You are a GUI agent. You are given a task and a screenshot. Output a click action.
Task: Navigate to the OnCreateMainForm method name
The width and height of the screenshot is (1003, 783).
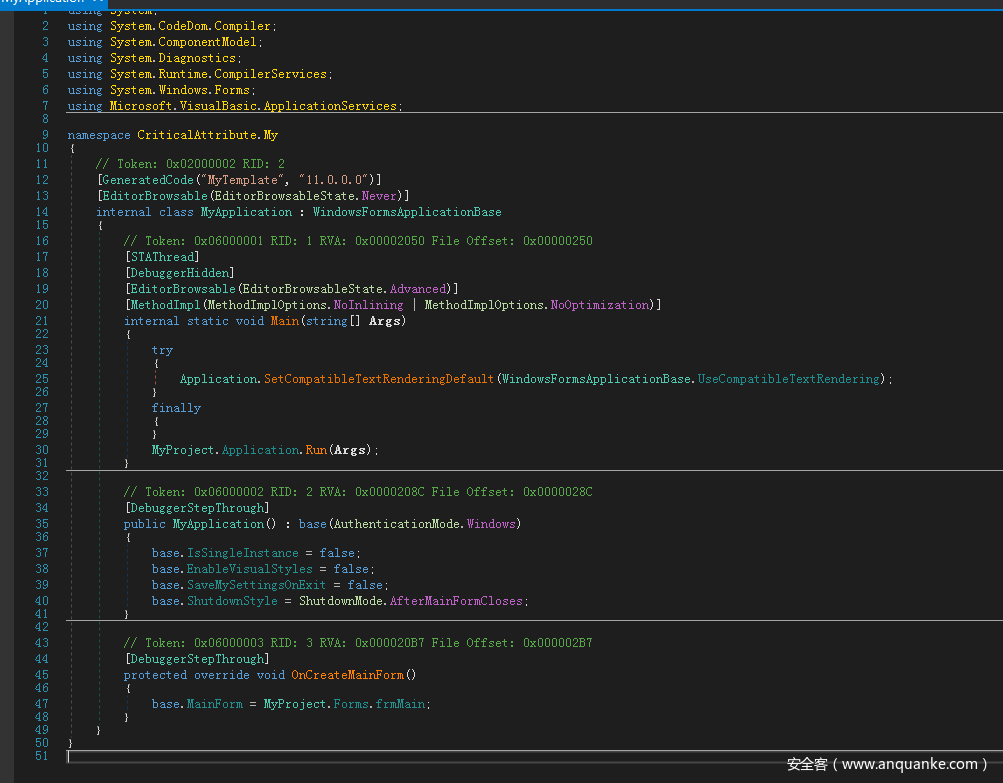[350, 675]
